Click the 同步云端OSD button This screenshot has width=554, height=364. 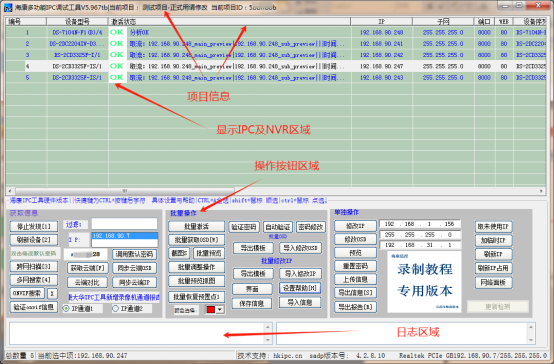point(135,268)
